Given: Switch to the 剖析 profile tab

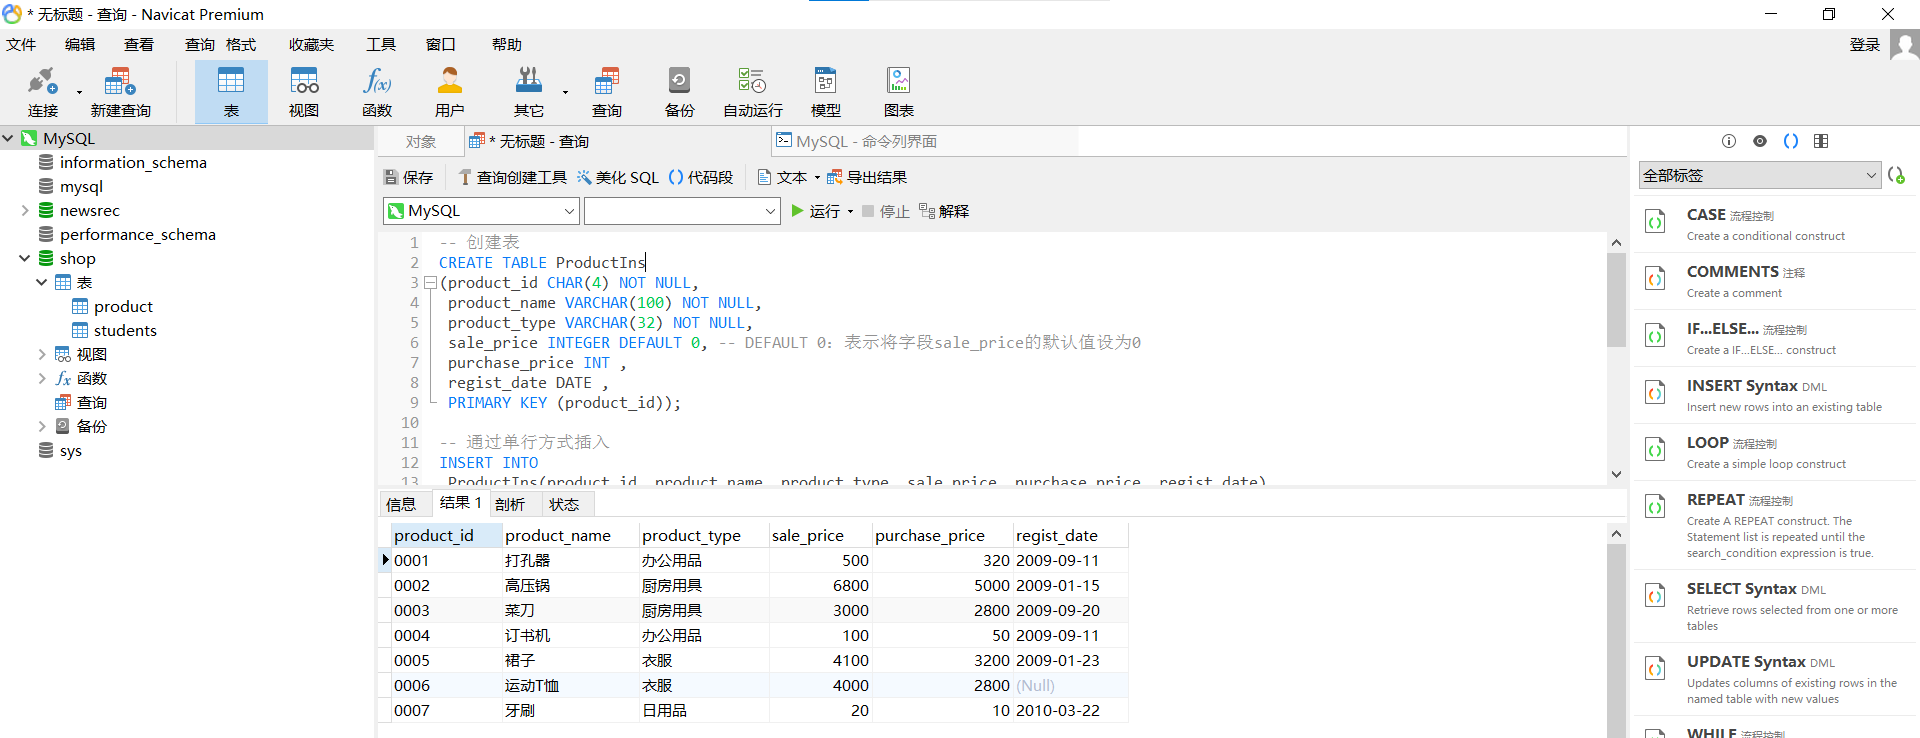Looking at the screenshot, I should click(x=510, y=504).
